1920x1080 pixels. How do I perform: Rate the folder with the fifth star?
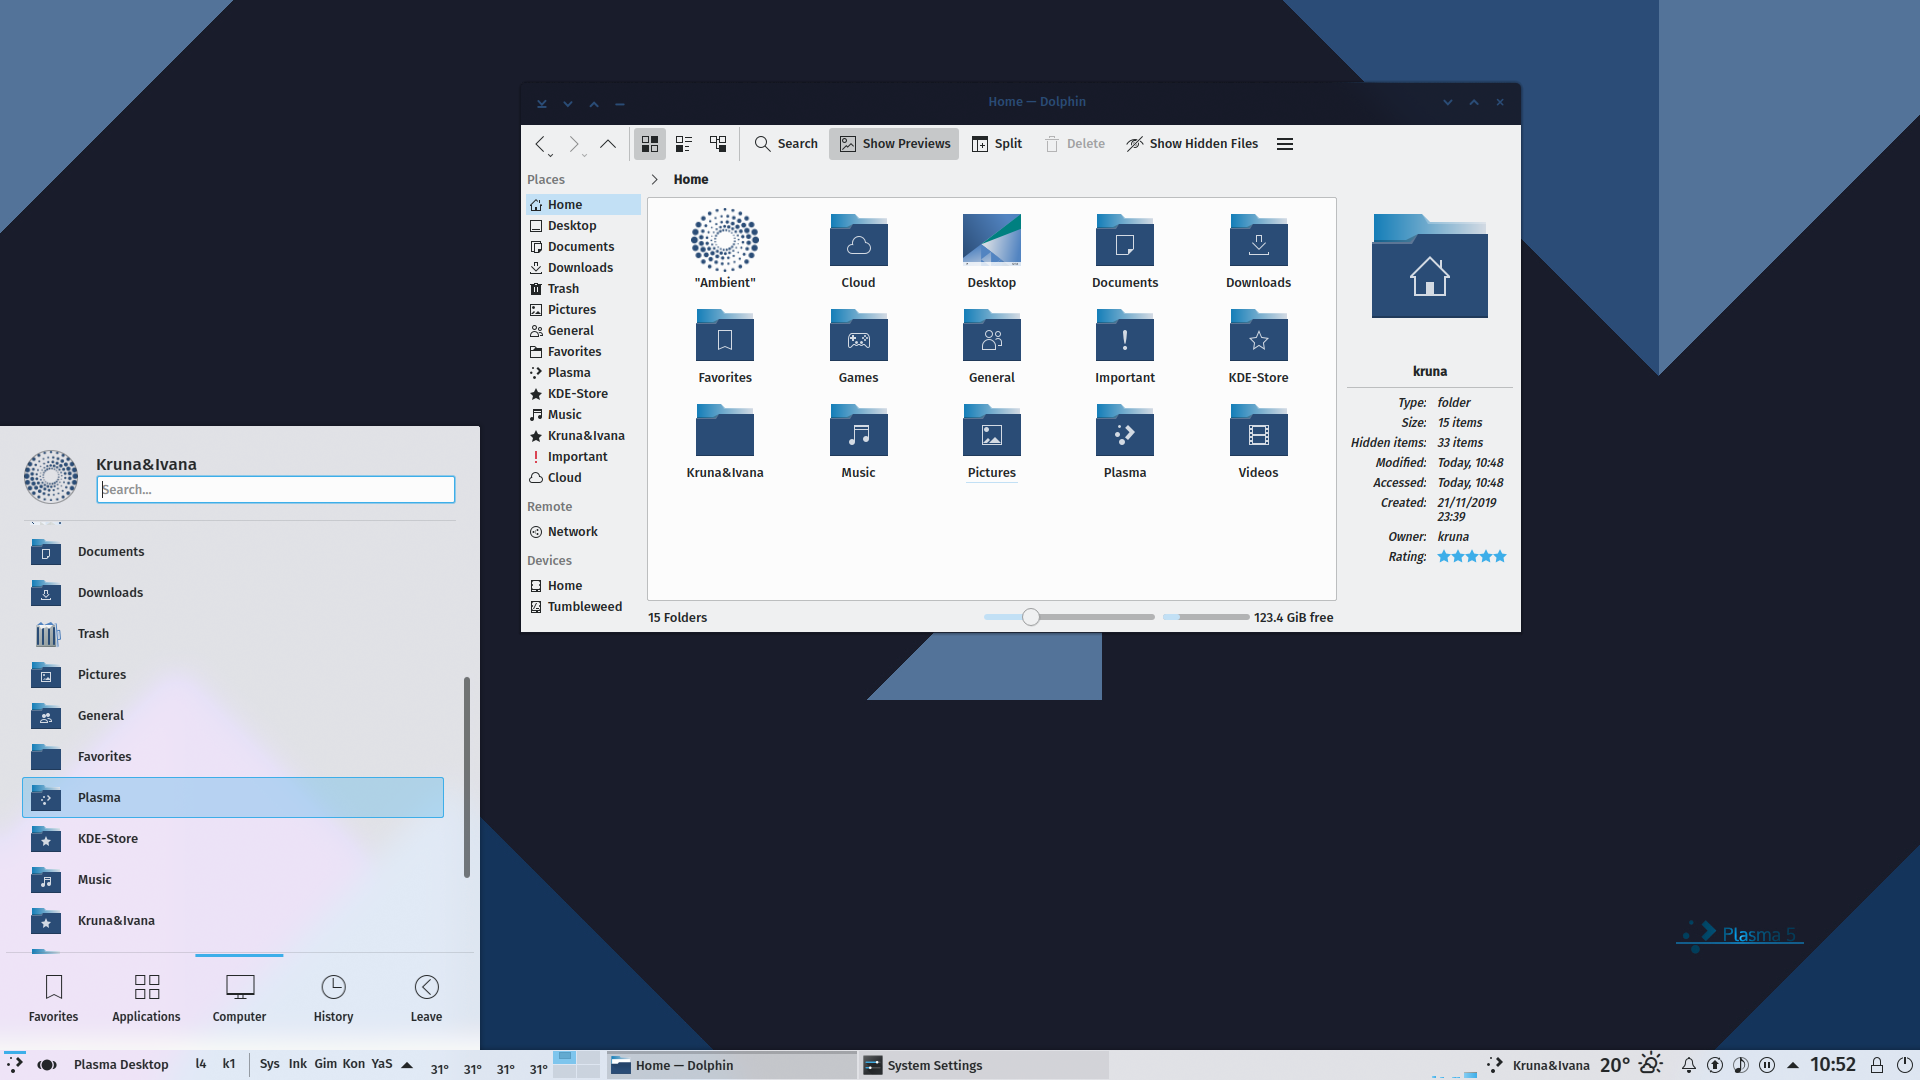[1499, 557]
